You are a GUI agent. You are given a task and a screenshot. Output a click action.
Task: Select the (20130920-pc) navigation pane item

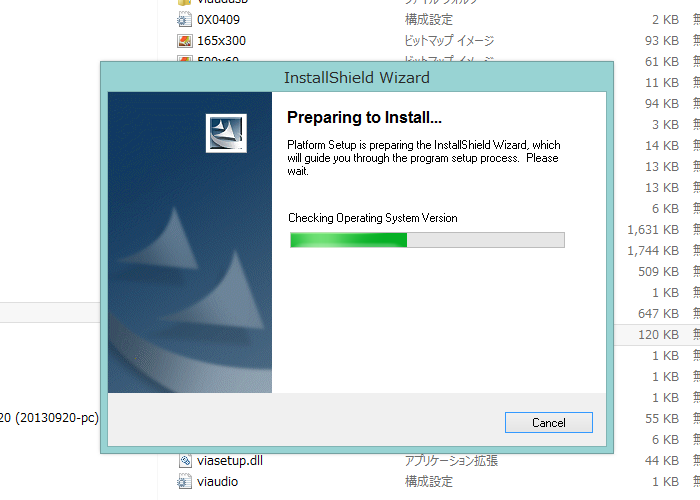(49, 418)
